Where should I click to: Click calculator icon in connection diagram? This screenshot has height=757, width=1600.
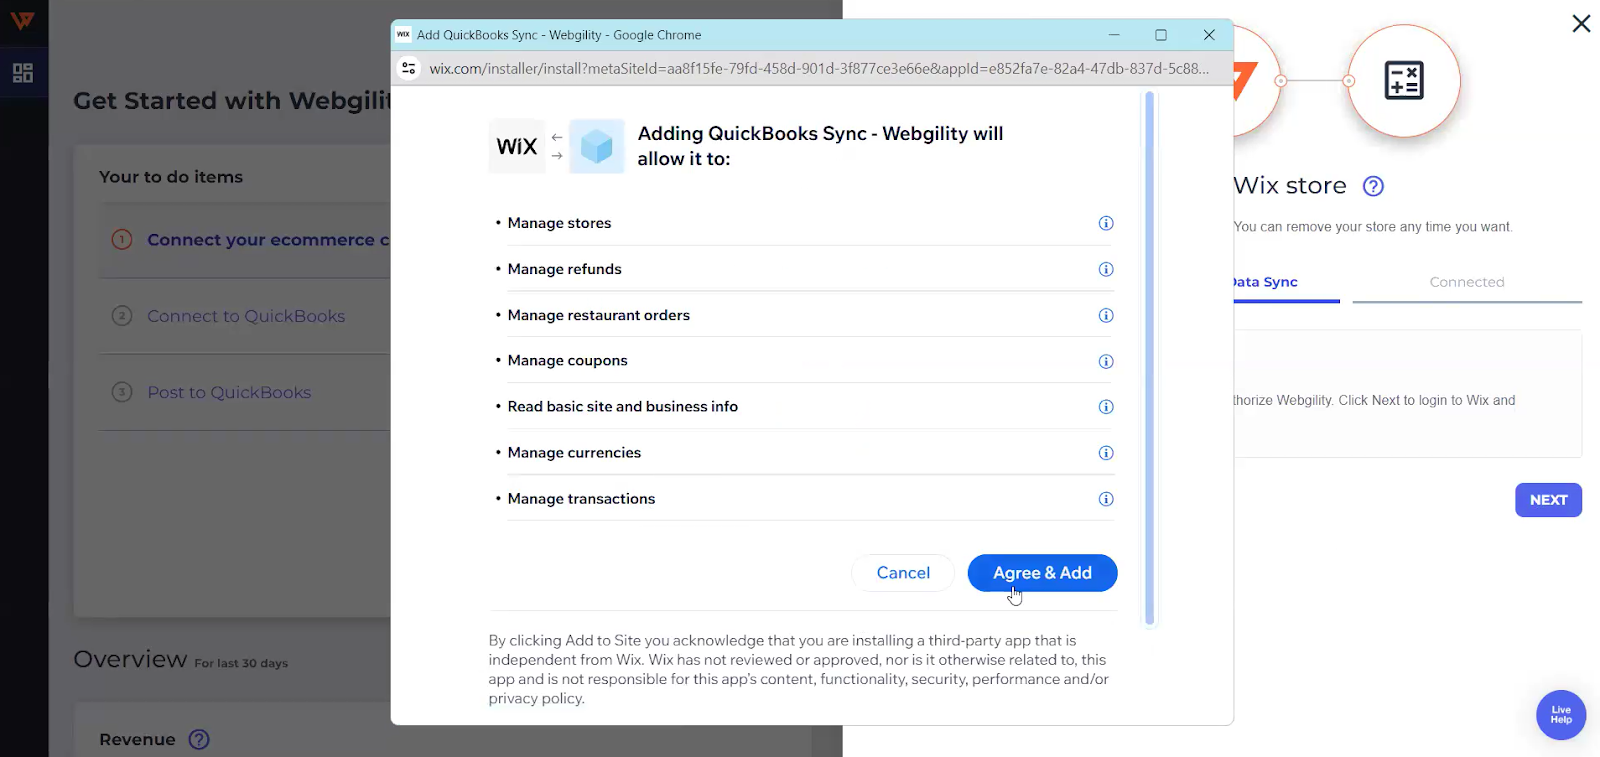(x=1404, y=80)
